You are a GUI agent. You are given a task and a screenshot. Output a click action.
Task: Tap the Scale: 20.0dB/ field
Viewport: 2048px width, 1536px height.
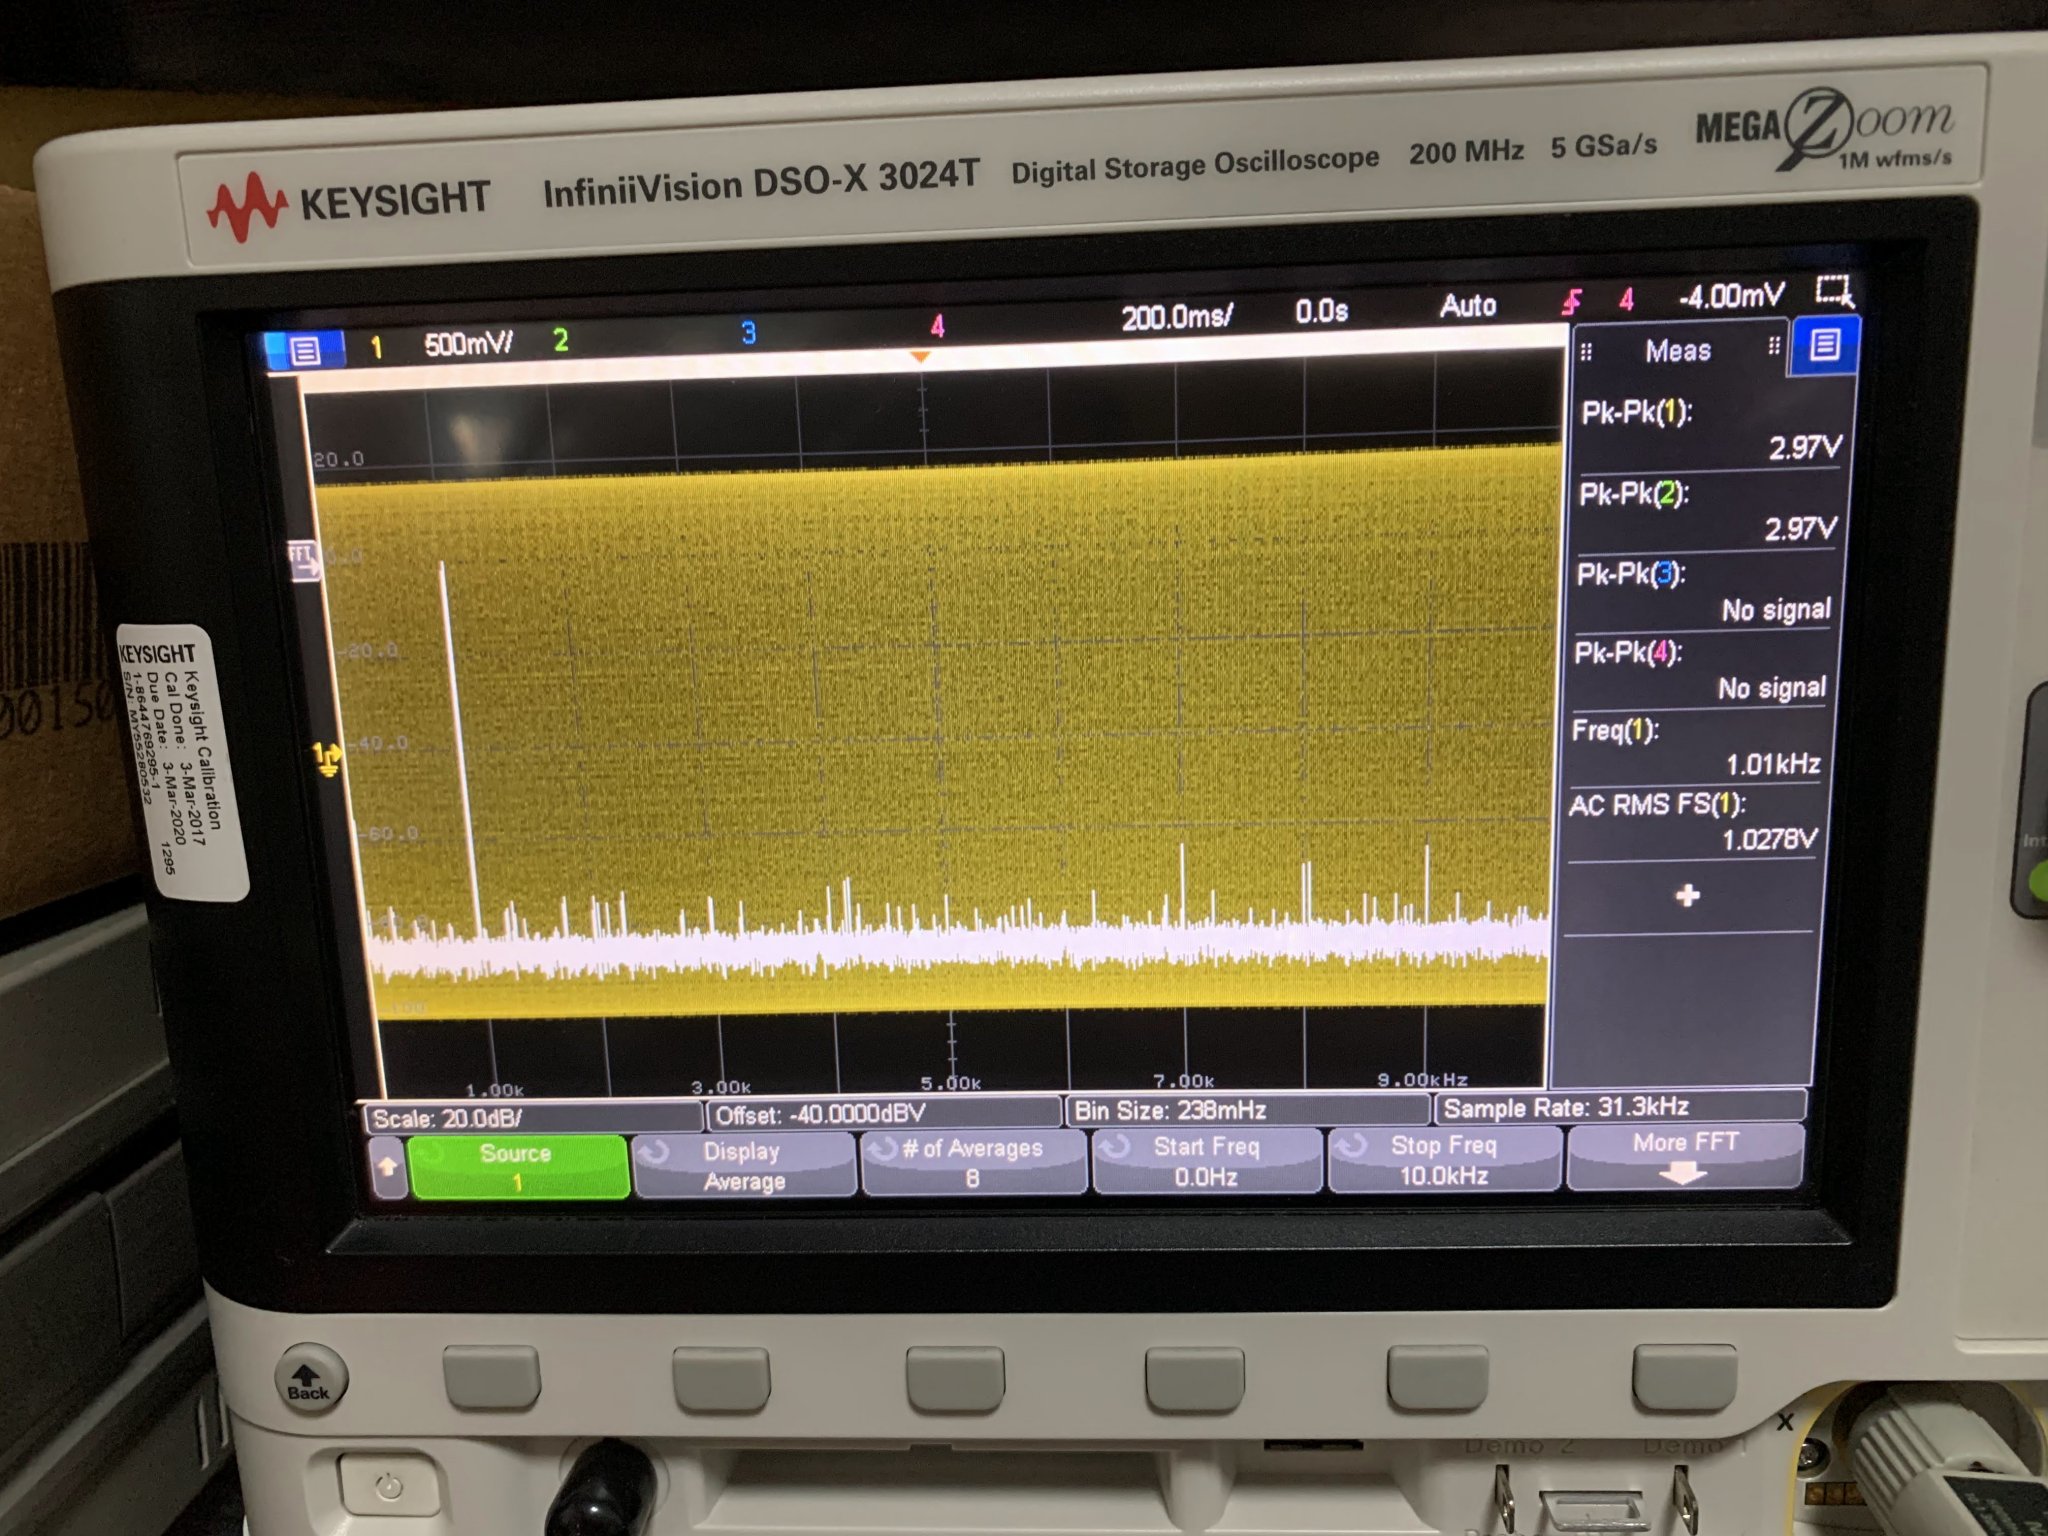[533, 1118]
